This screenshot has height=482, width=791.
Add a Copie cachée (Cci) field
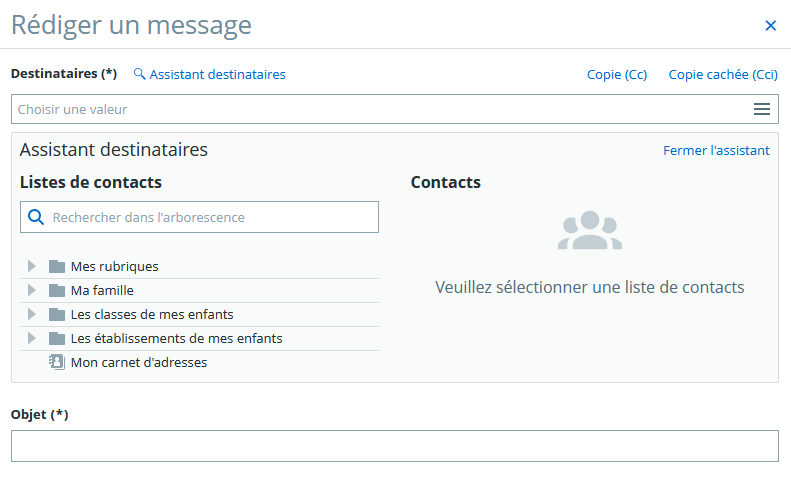tap(723, 75)
